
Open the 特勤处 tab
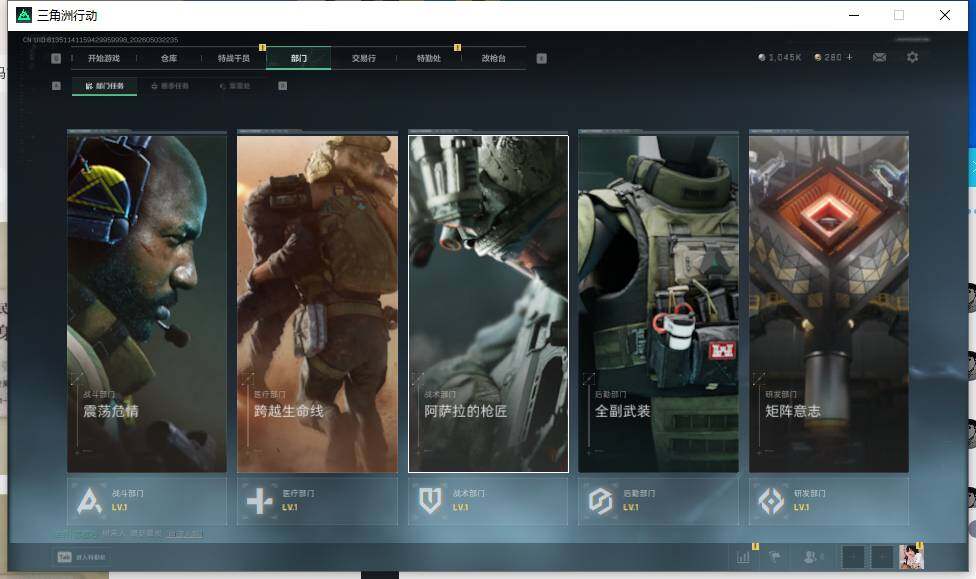tap(428, 58)
